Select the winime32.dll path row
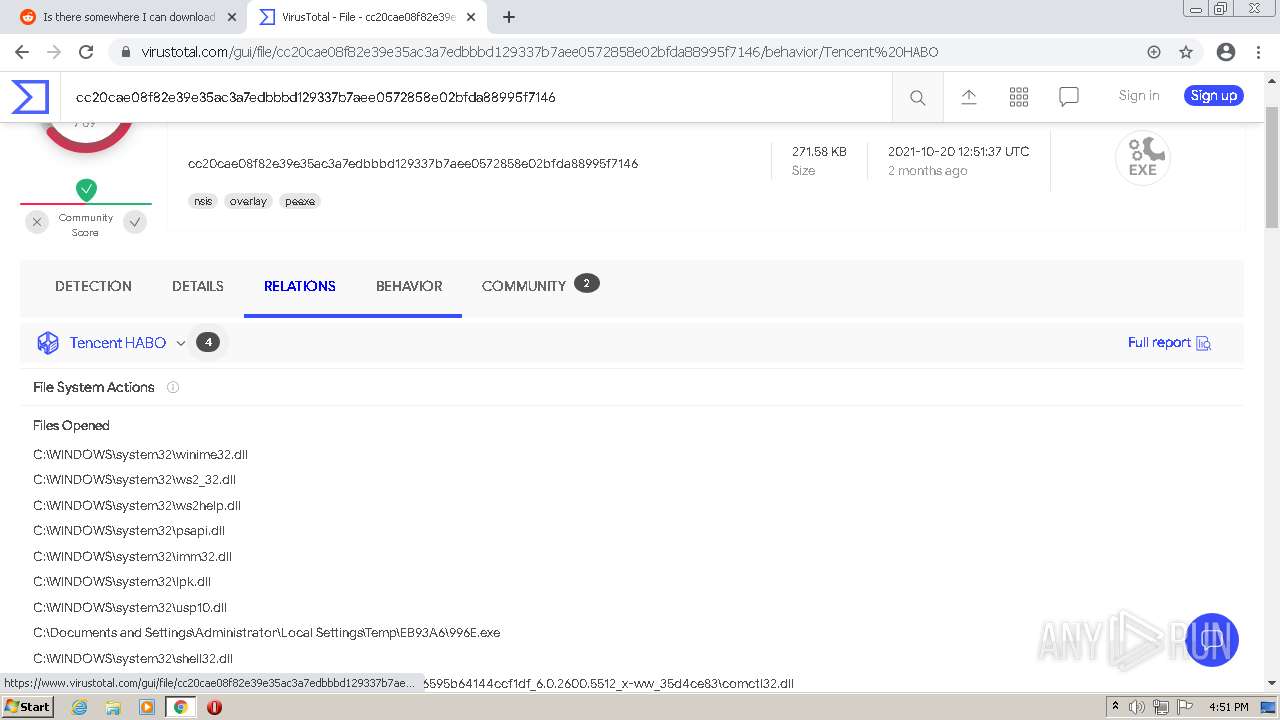Viewport: 1280px width, 720px height. (x=140, y=454)
